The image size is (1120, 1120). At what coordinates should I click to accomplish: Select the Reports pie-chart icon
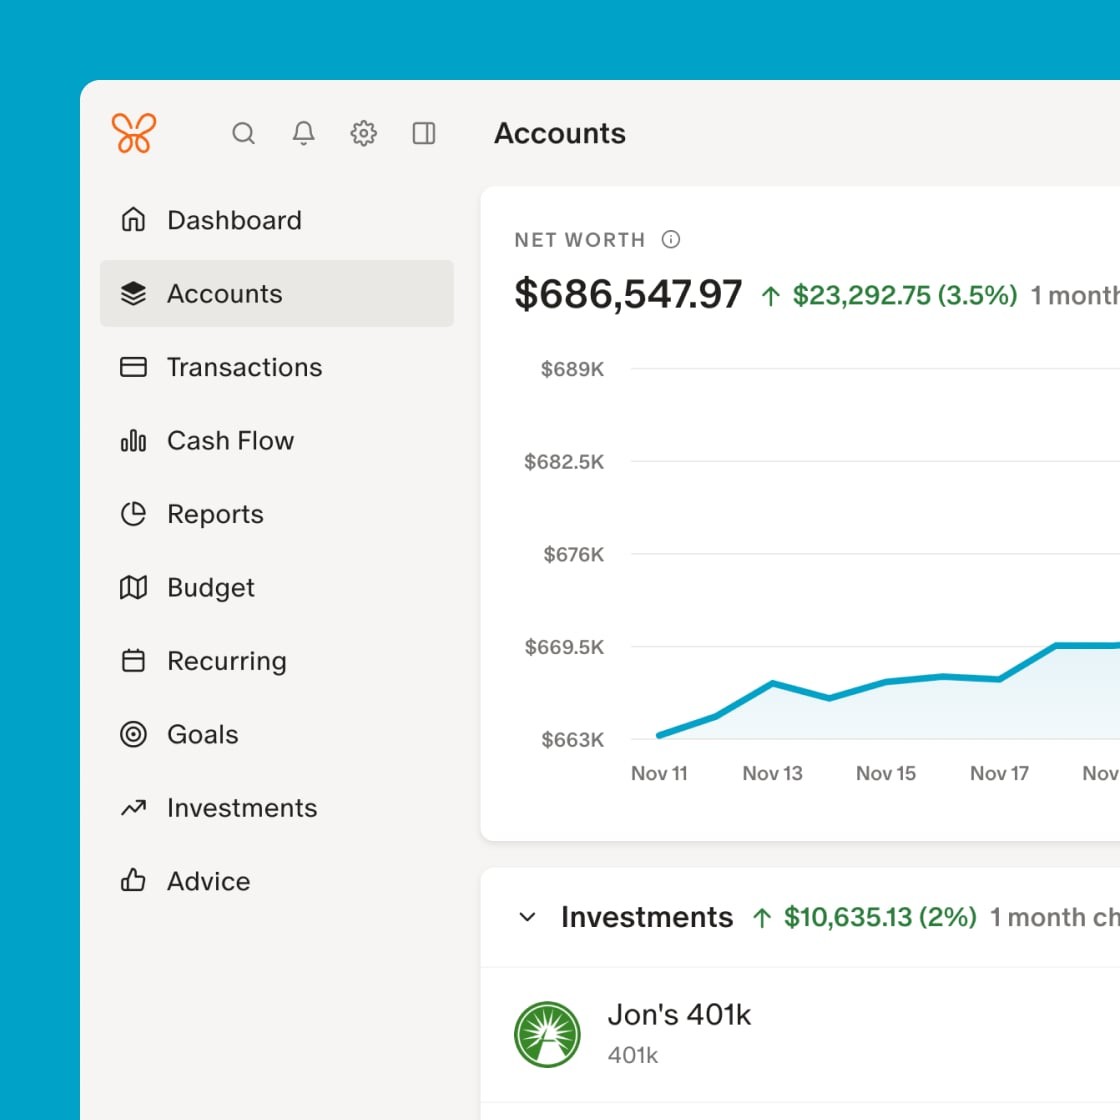pos(133,513)
